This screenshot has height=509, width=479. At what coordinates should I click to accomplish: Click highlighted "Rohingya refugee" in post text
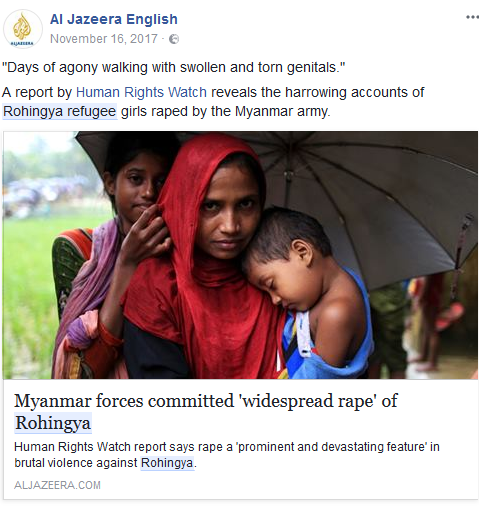coord(60,111)
